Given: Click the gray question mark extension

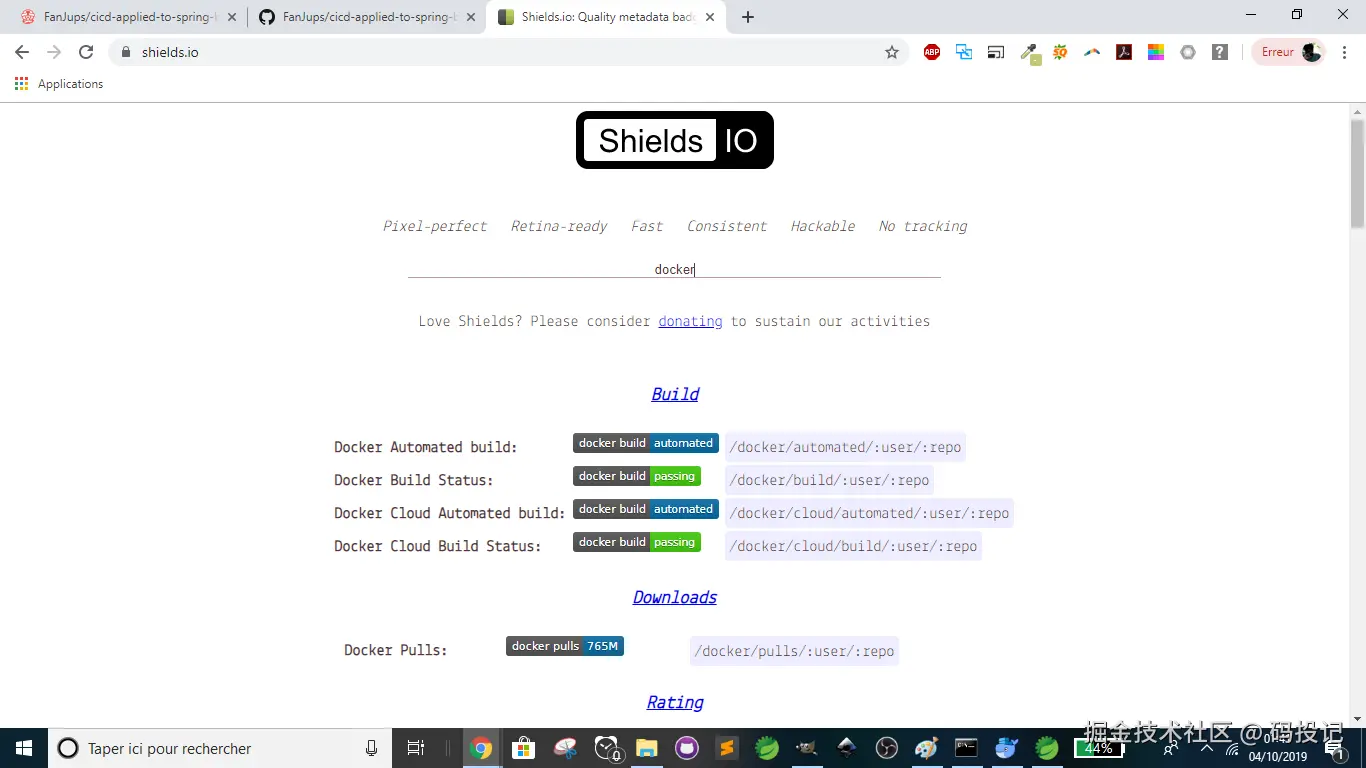Looking at the screenshot, I should click(x=1220, y=52).
